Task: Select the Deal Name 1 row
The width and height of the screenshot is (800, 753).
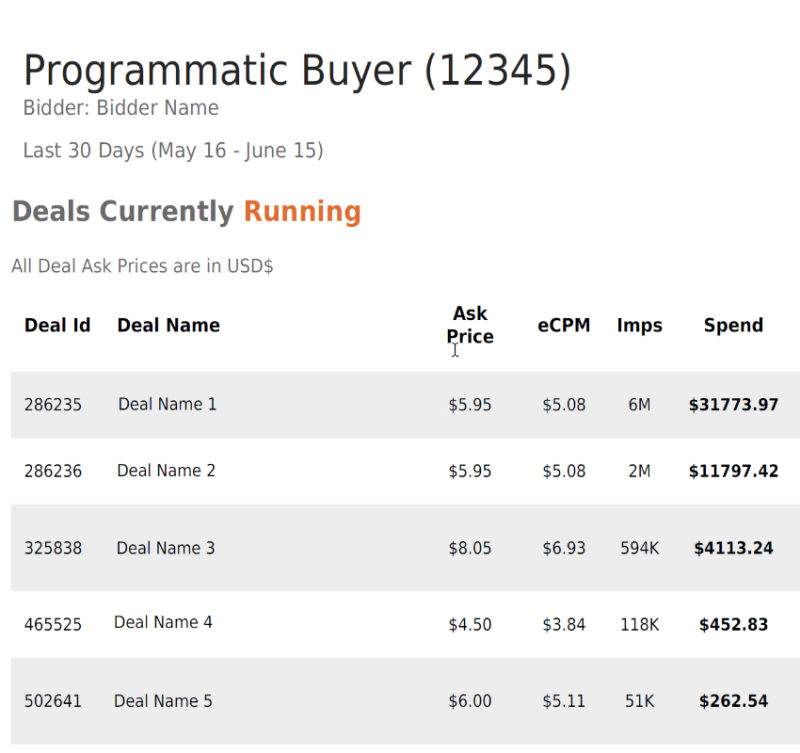Action: click(x=163, y=404)
